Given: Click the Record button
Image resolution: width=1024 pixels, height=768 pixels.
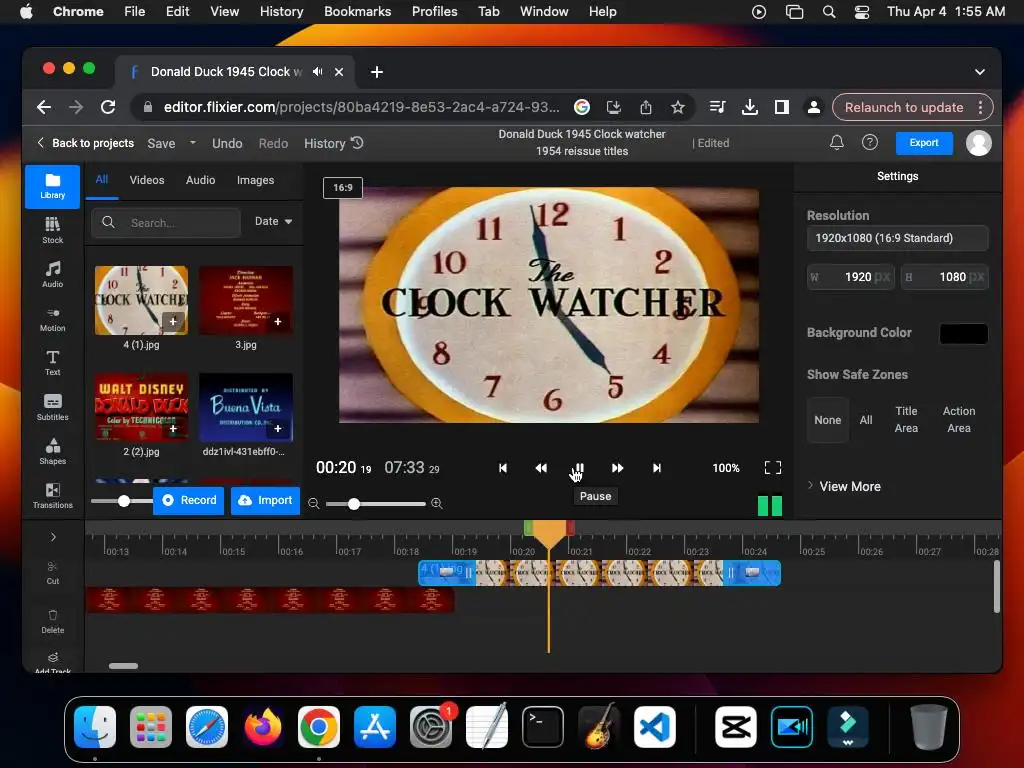Looking at the screenshot, I should coord(189,500).
